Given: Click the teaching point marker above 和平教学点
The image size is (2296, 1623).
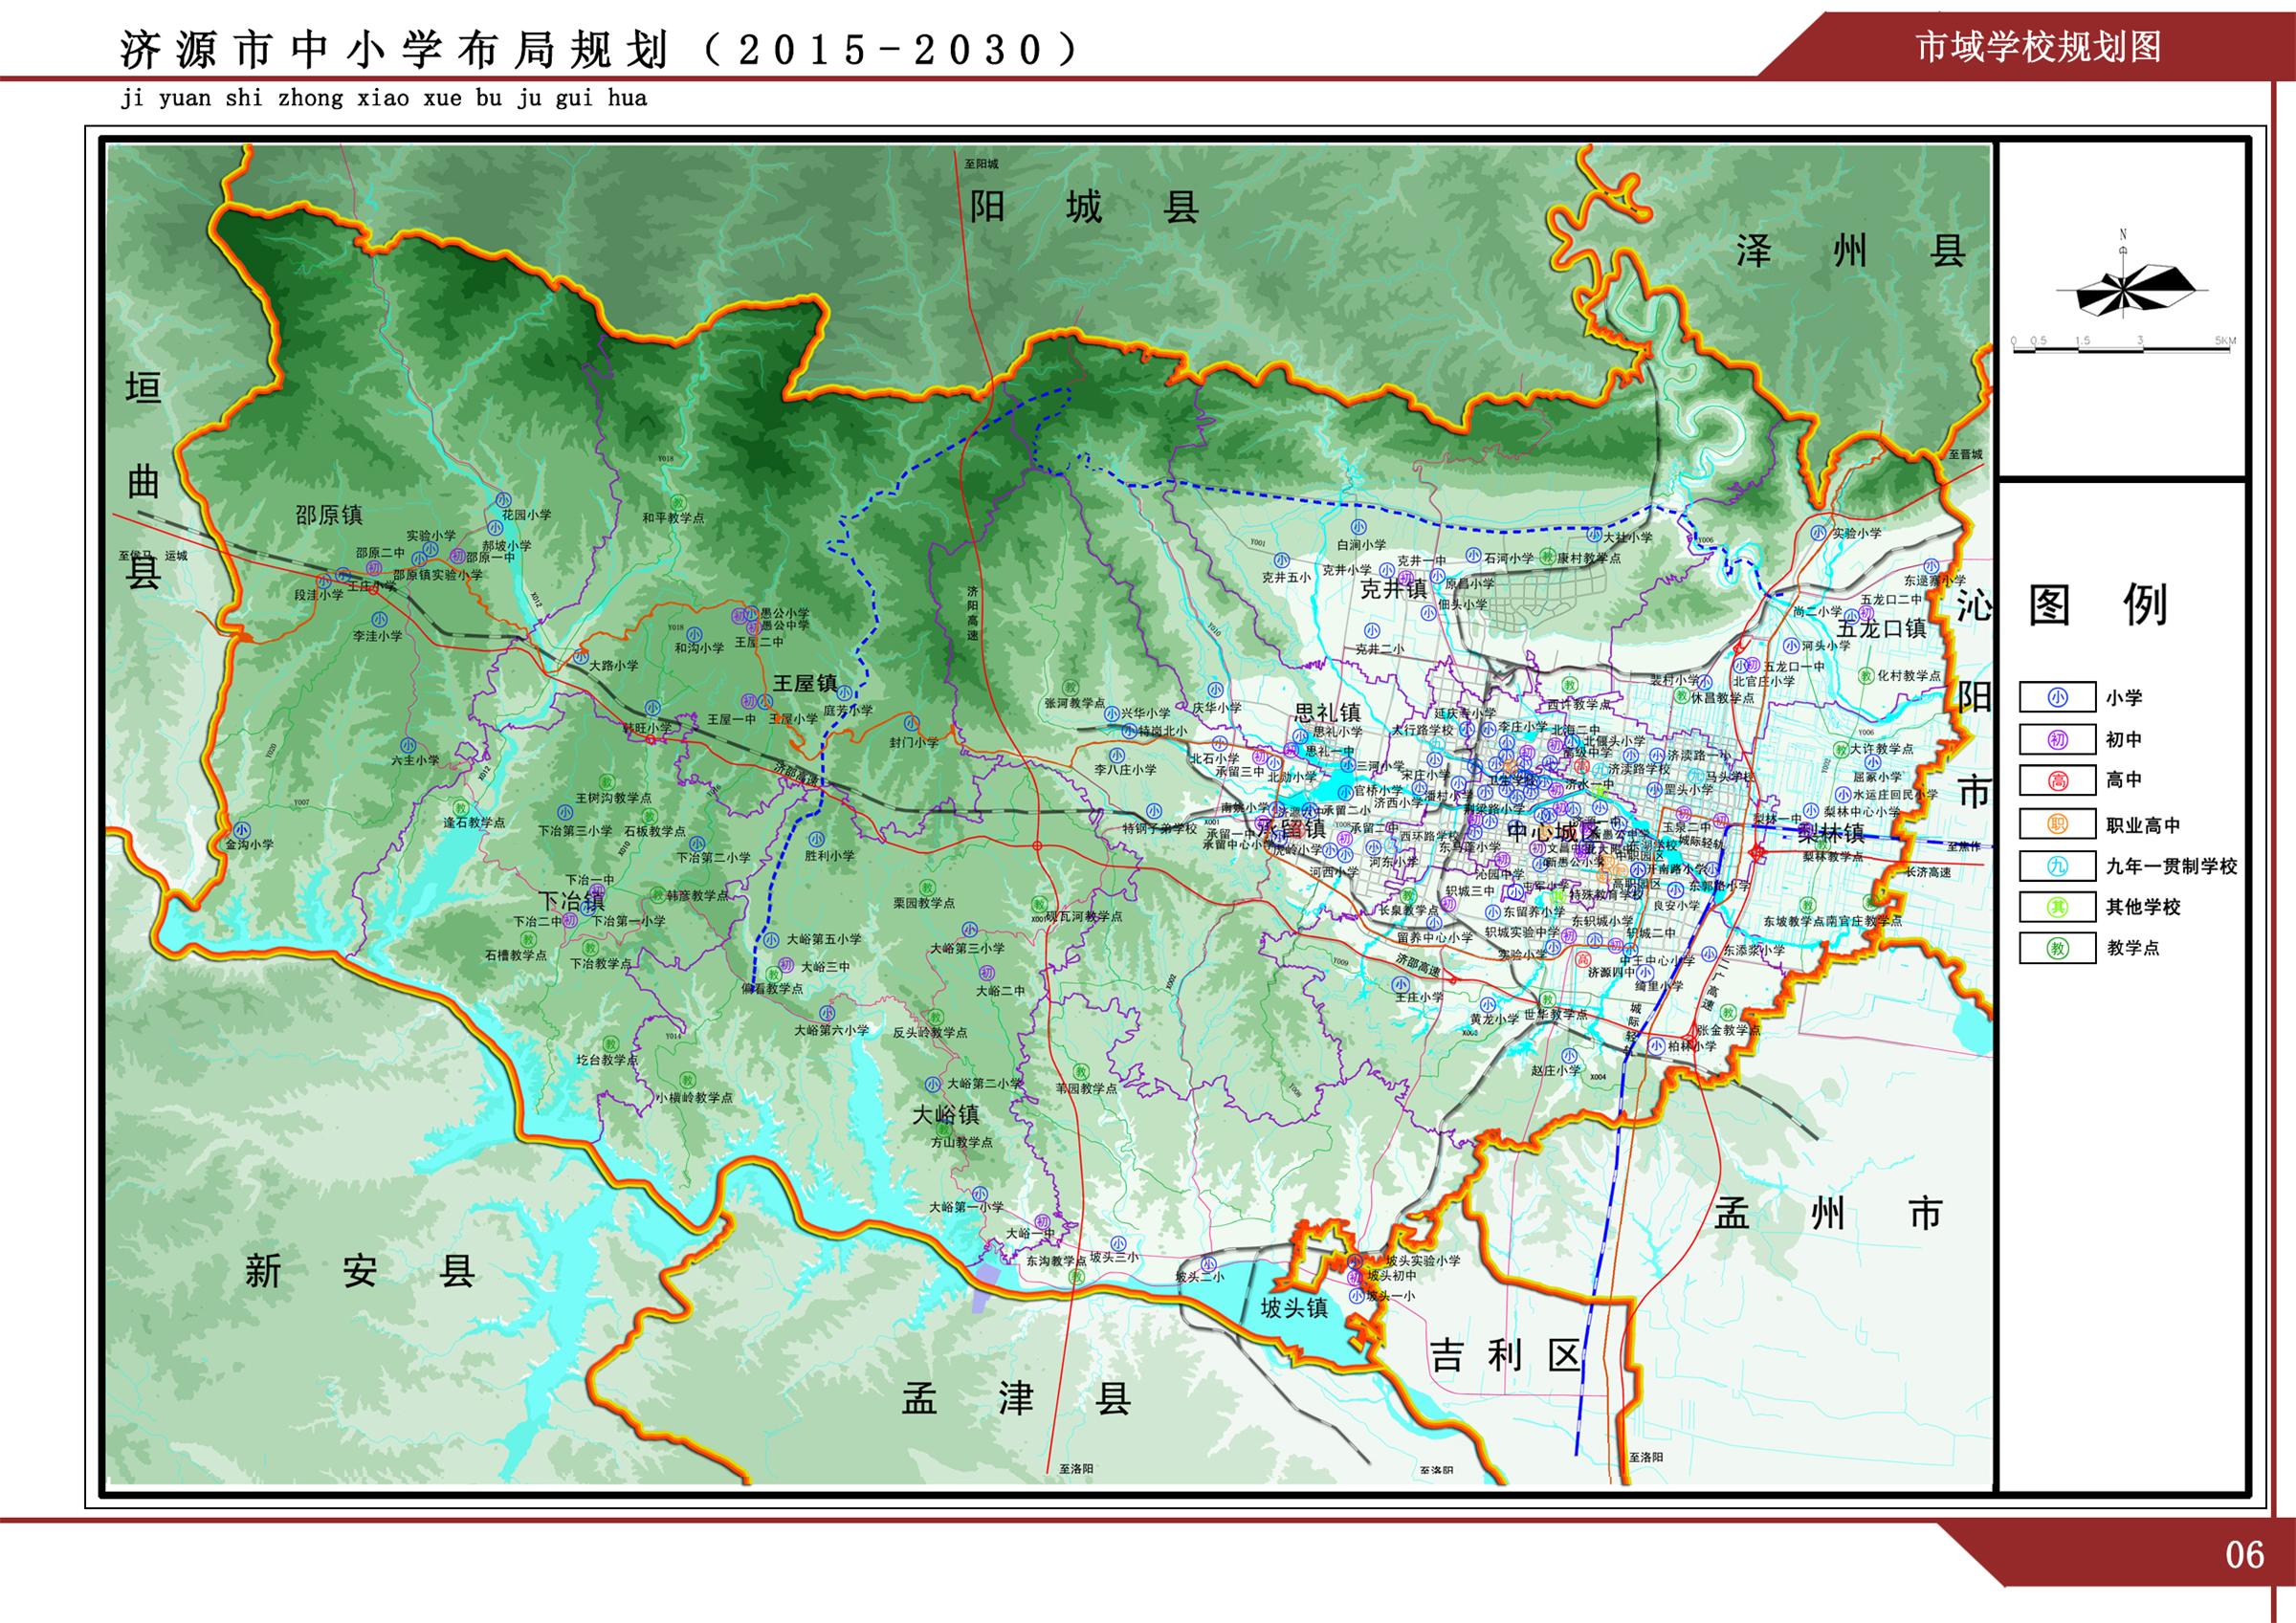Looking at the screenshot, I should pyautogui.click(x=677, y=504).
